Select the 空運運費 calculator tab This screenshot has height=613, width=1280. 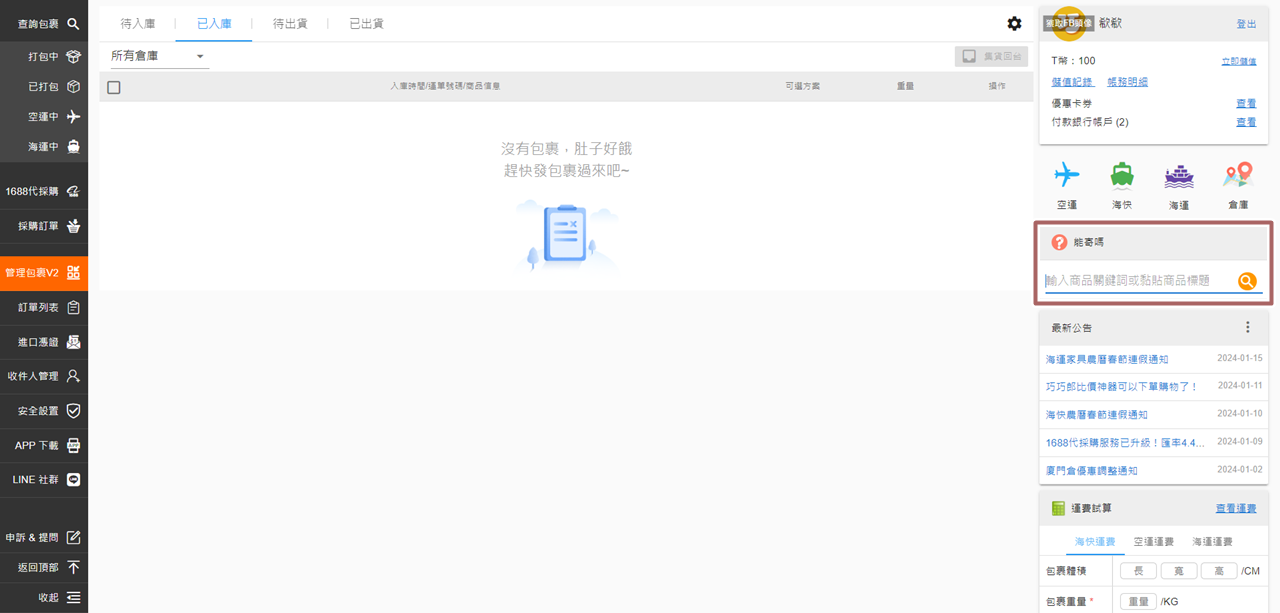(1154, 541)
